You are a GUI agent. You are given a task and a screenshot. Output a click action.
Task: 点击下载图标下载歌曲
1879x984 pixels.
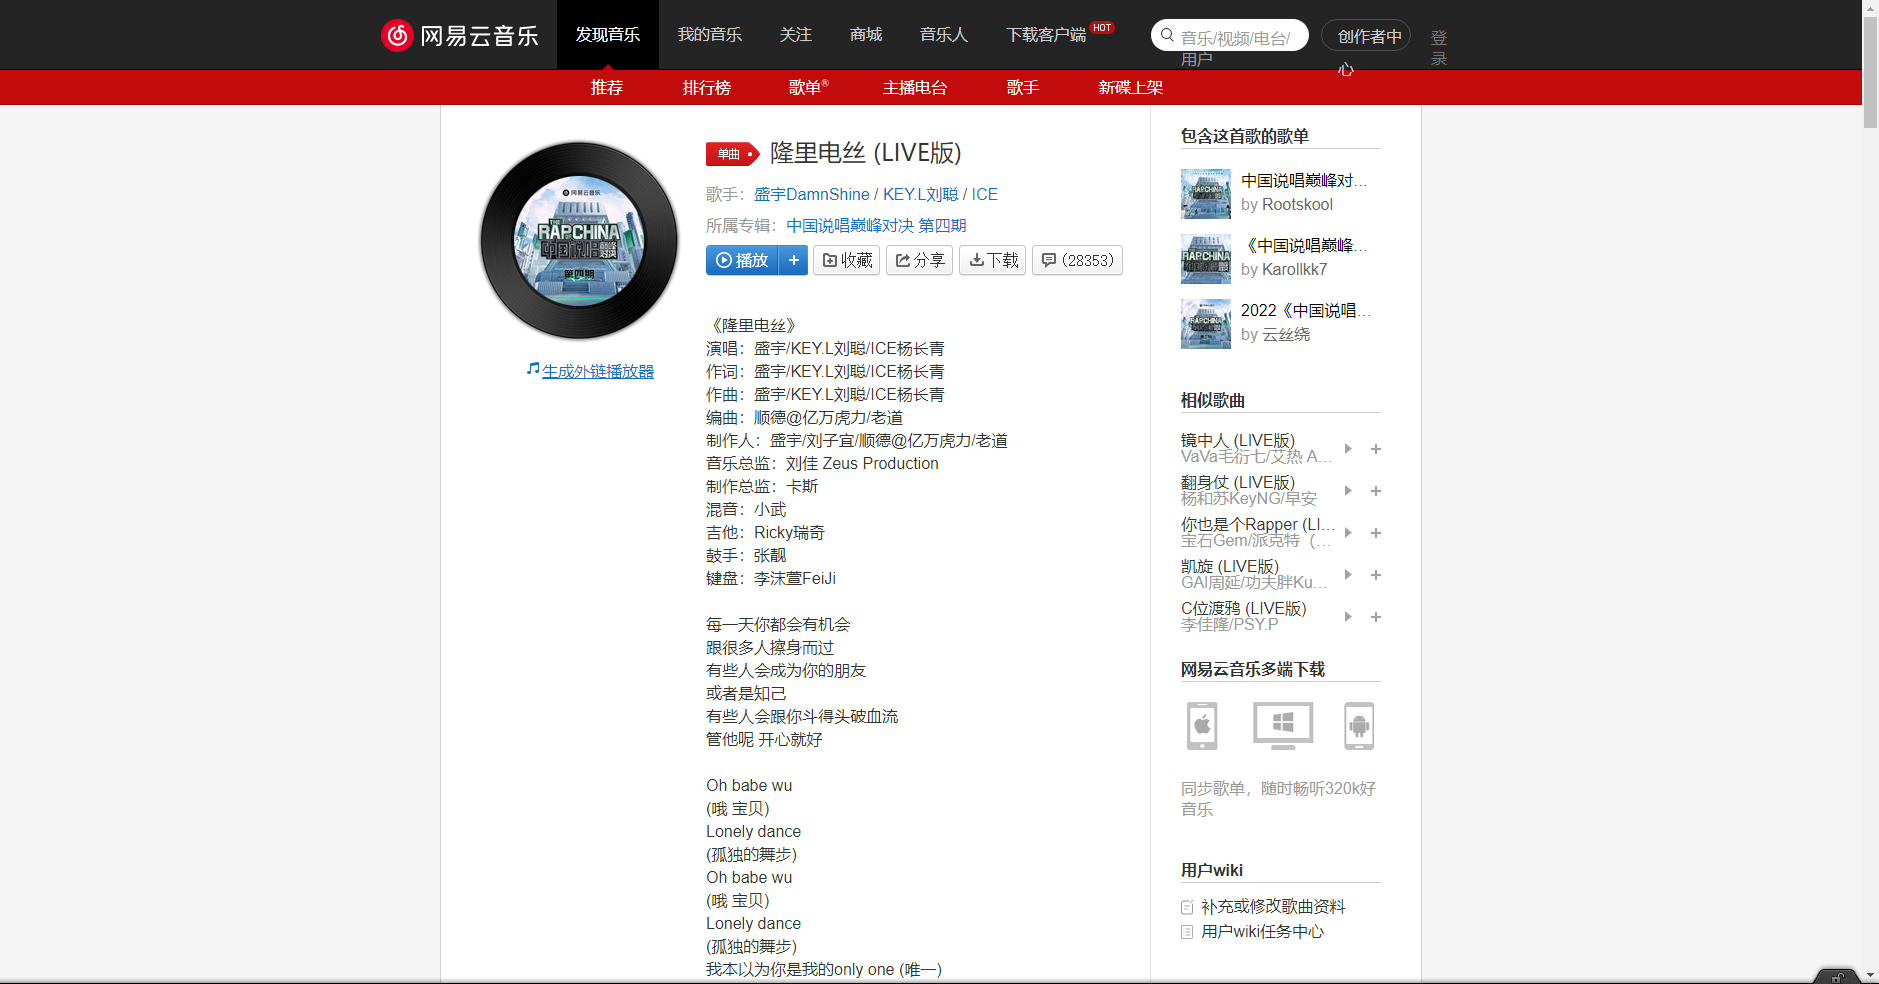click(x=992, y=260)
